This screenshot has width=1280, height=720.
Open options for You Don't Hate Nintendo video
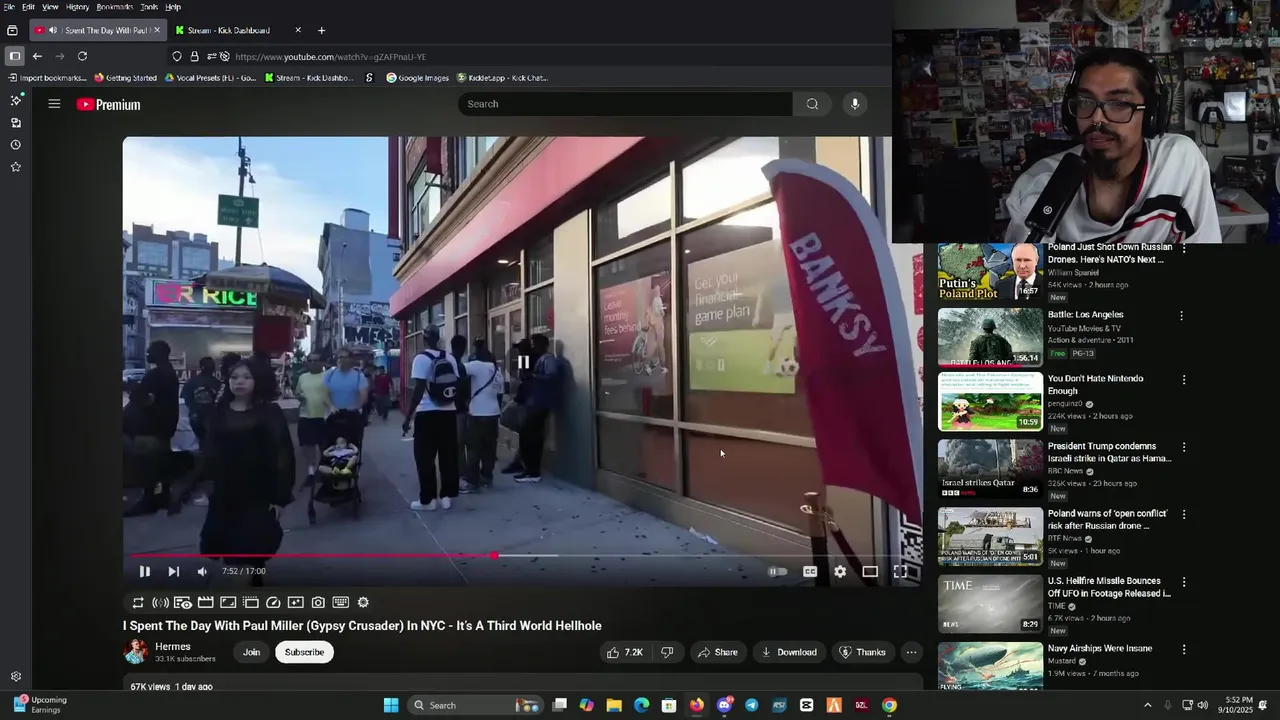point(1184,380)
